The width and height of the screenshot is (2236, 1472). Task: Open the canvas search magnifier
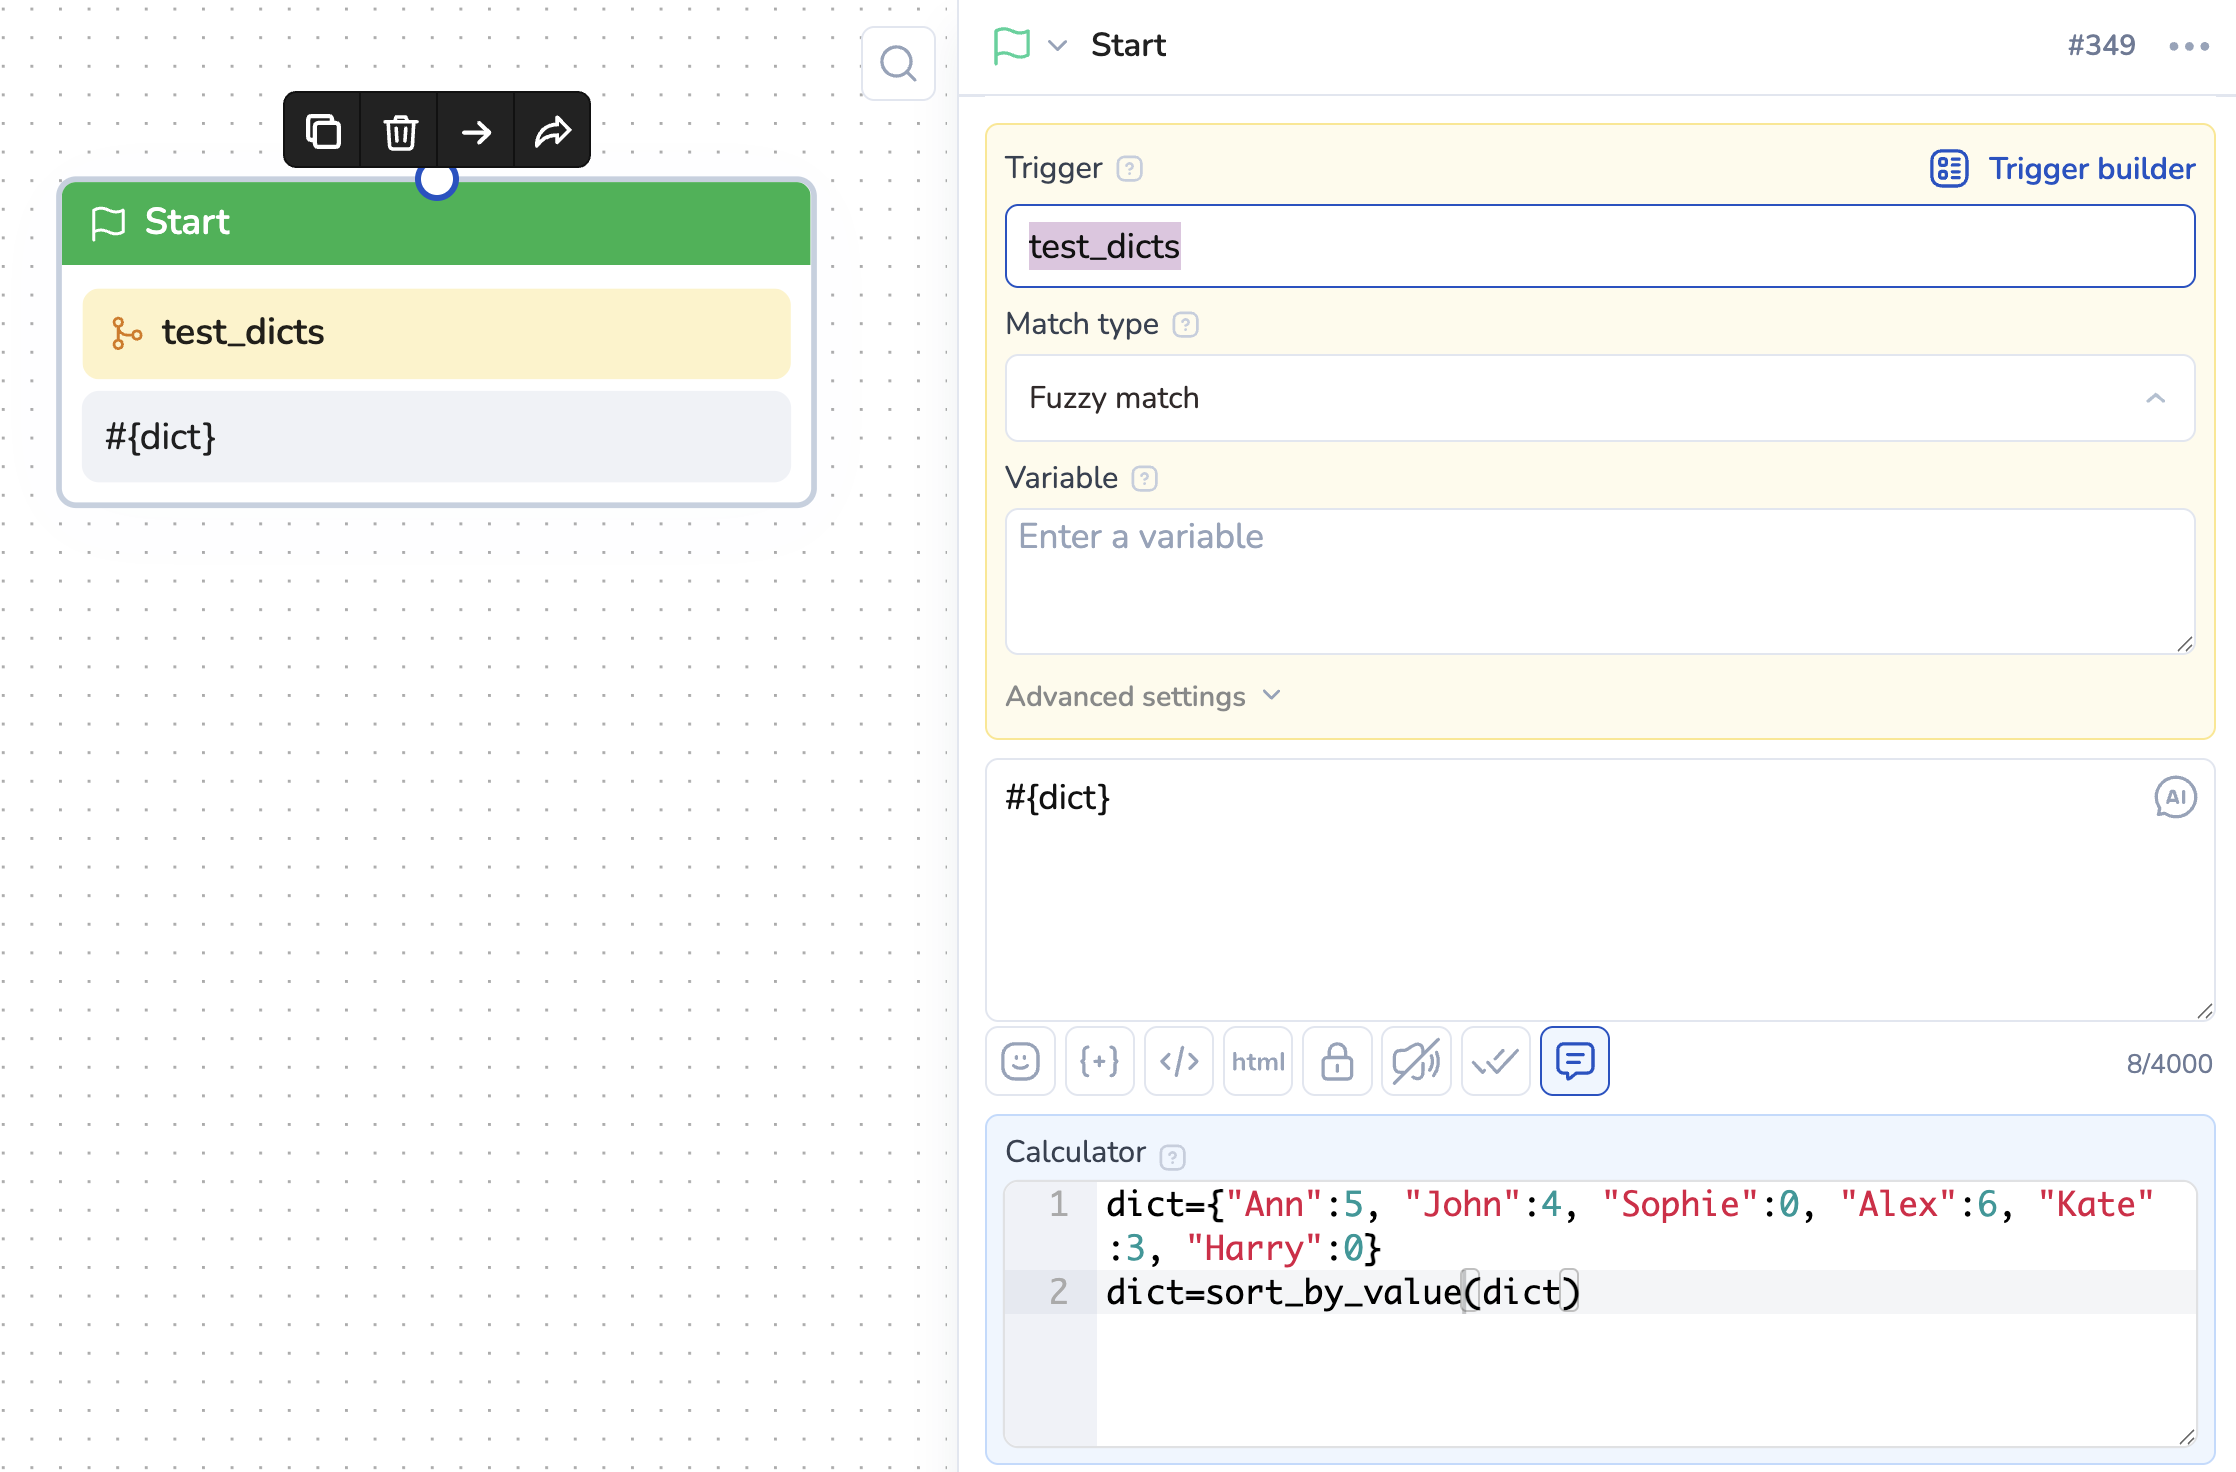(898, 64)
